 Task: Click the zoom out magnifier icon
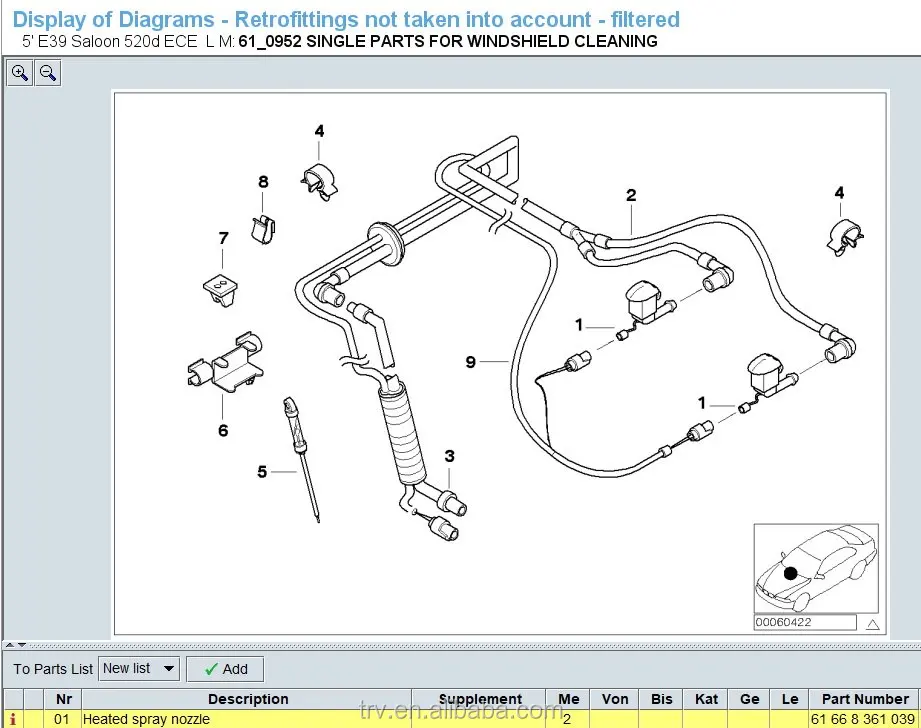tap(48, 73)
